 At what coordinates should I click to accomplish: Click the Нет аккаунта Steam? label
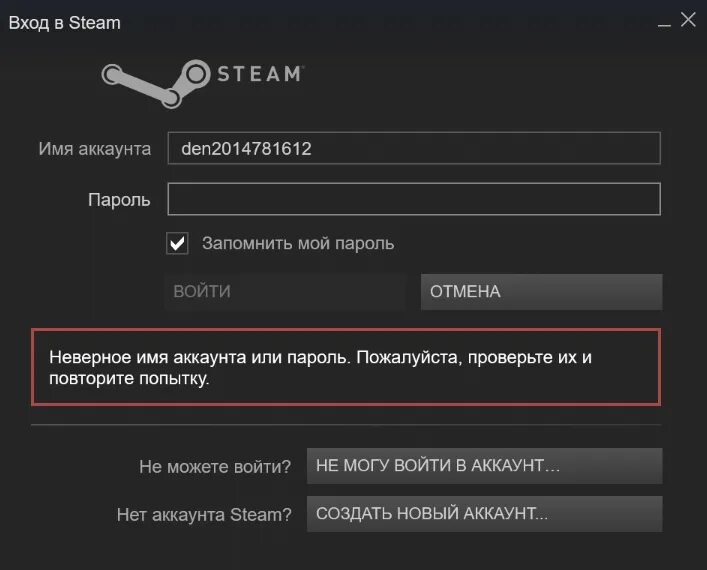click(x=204, y=515)
